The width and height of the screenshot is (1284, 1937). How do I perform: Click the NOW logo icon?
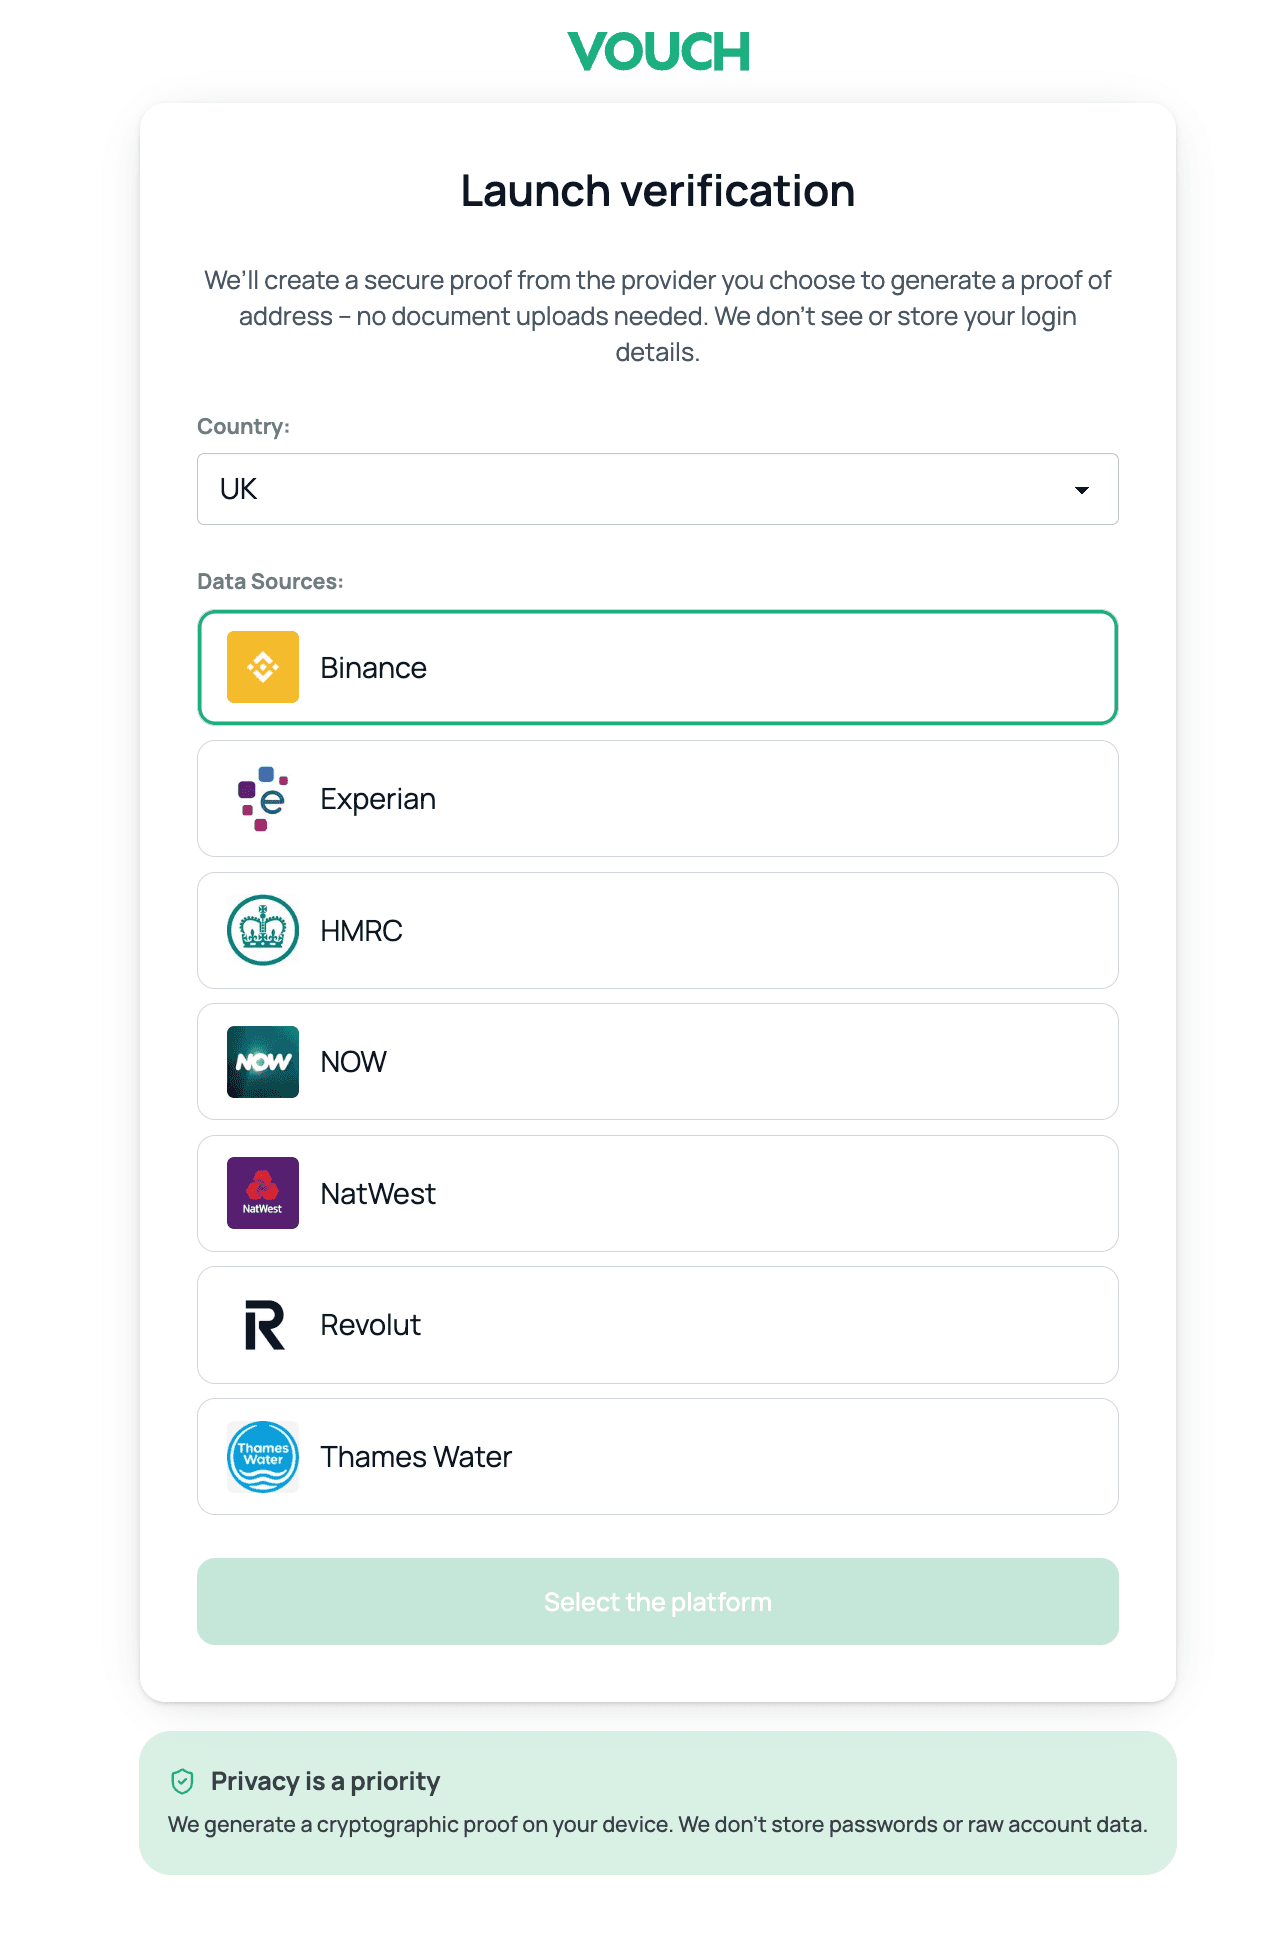click(x=262, y=1061)
